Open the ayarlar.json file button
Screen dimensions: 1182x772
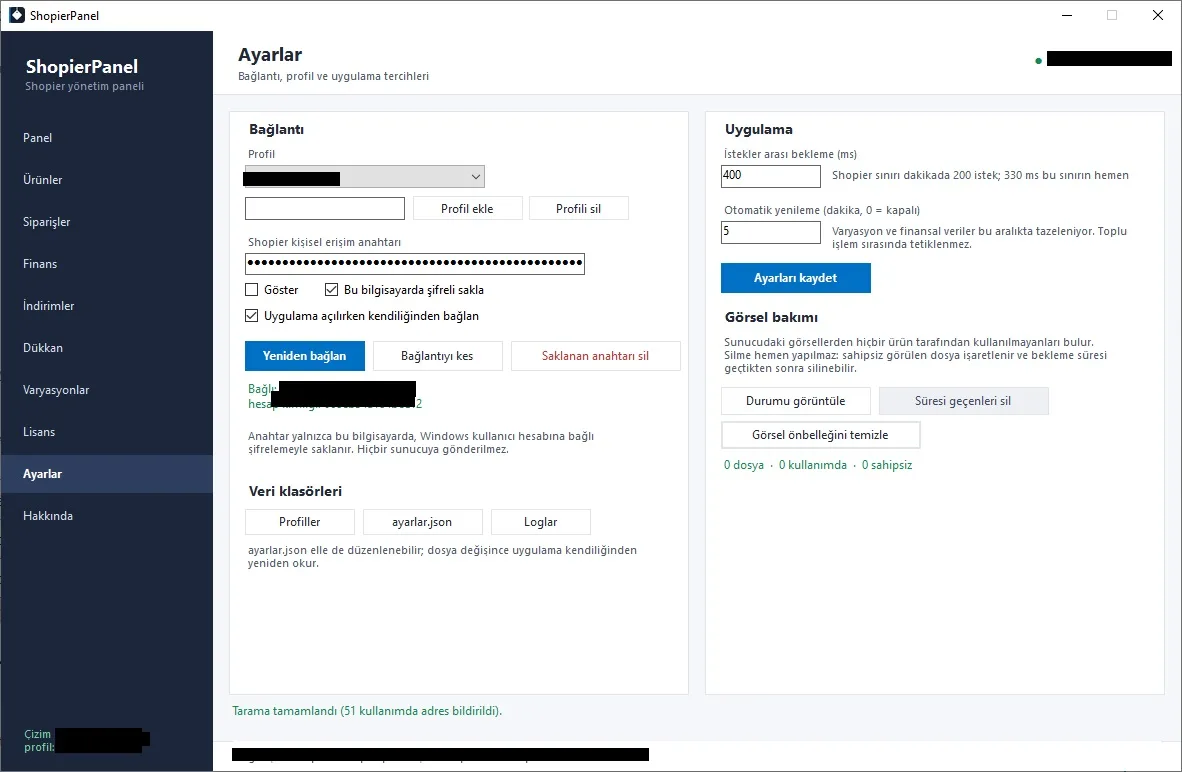click(422, 522)
